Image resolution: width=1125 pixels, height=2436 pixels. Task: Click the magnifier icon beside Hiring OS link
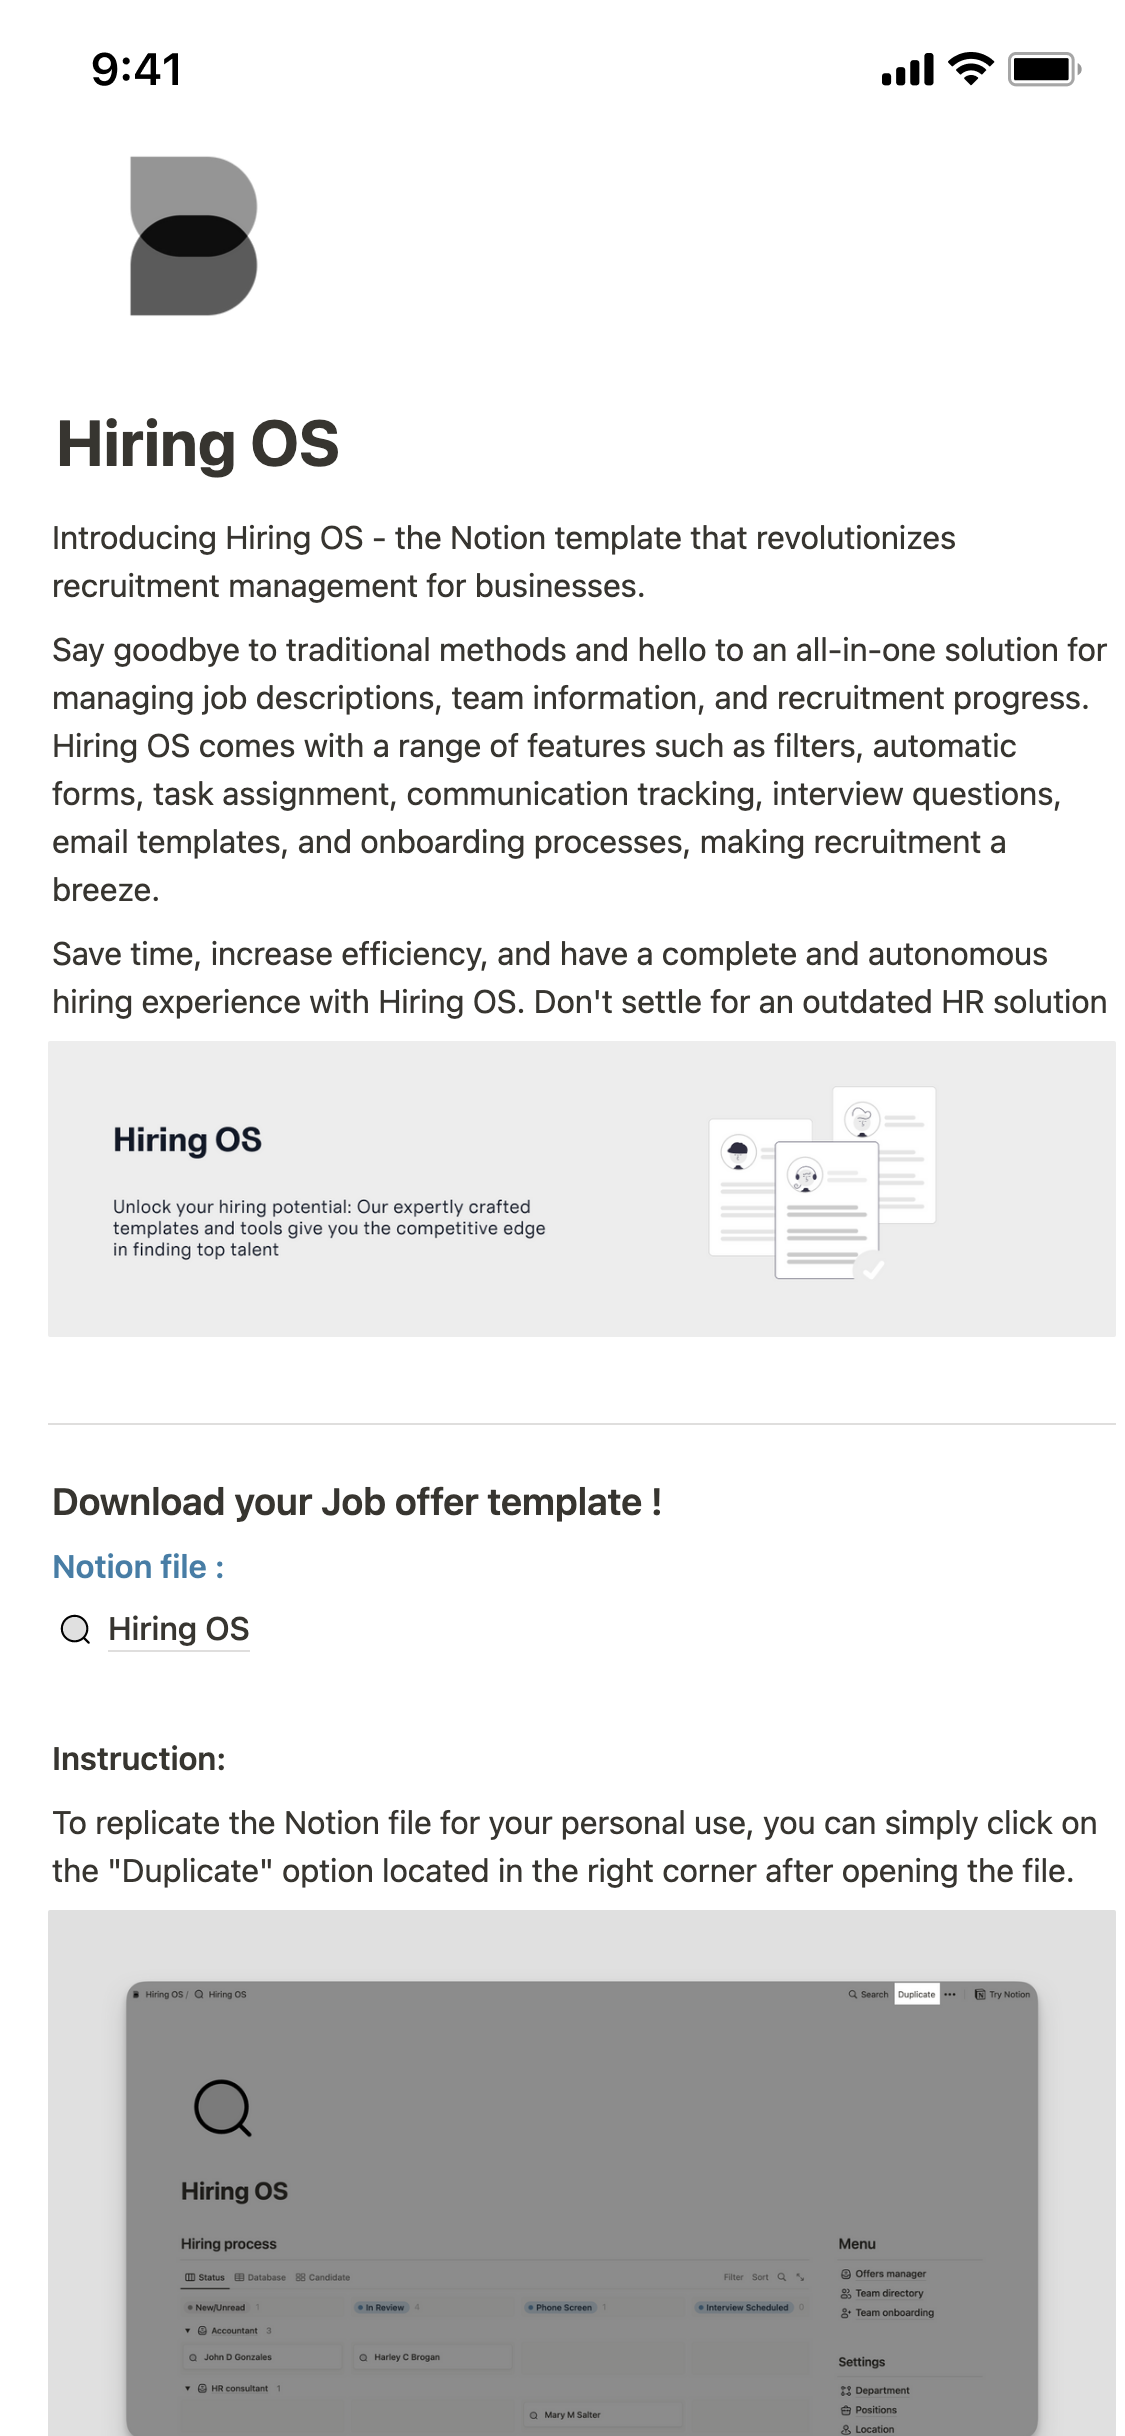(75, 1630)
